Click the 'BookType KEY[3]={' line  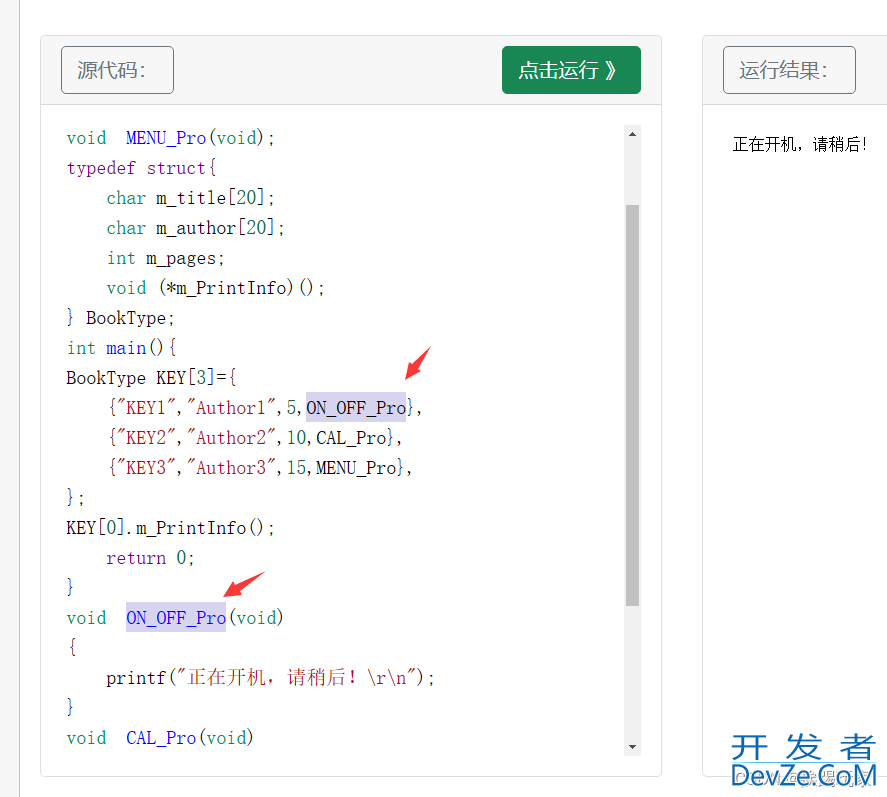tap(151, 377)
